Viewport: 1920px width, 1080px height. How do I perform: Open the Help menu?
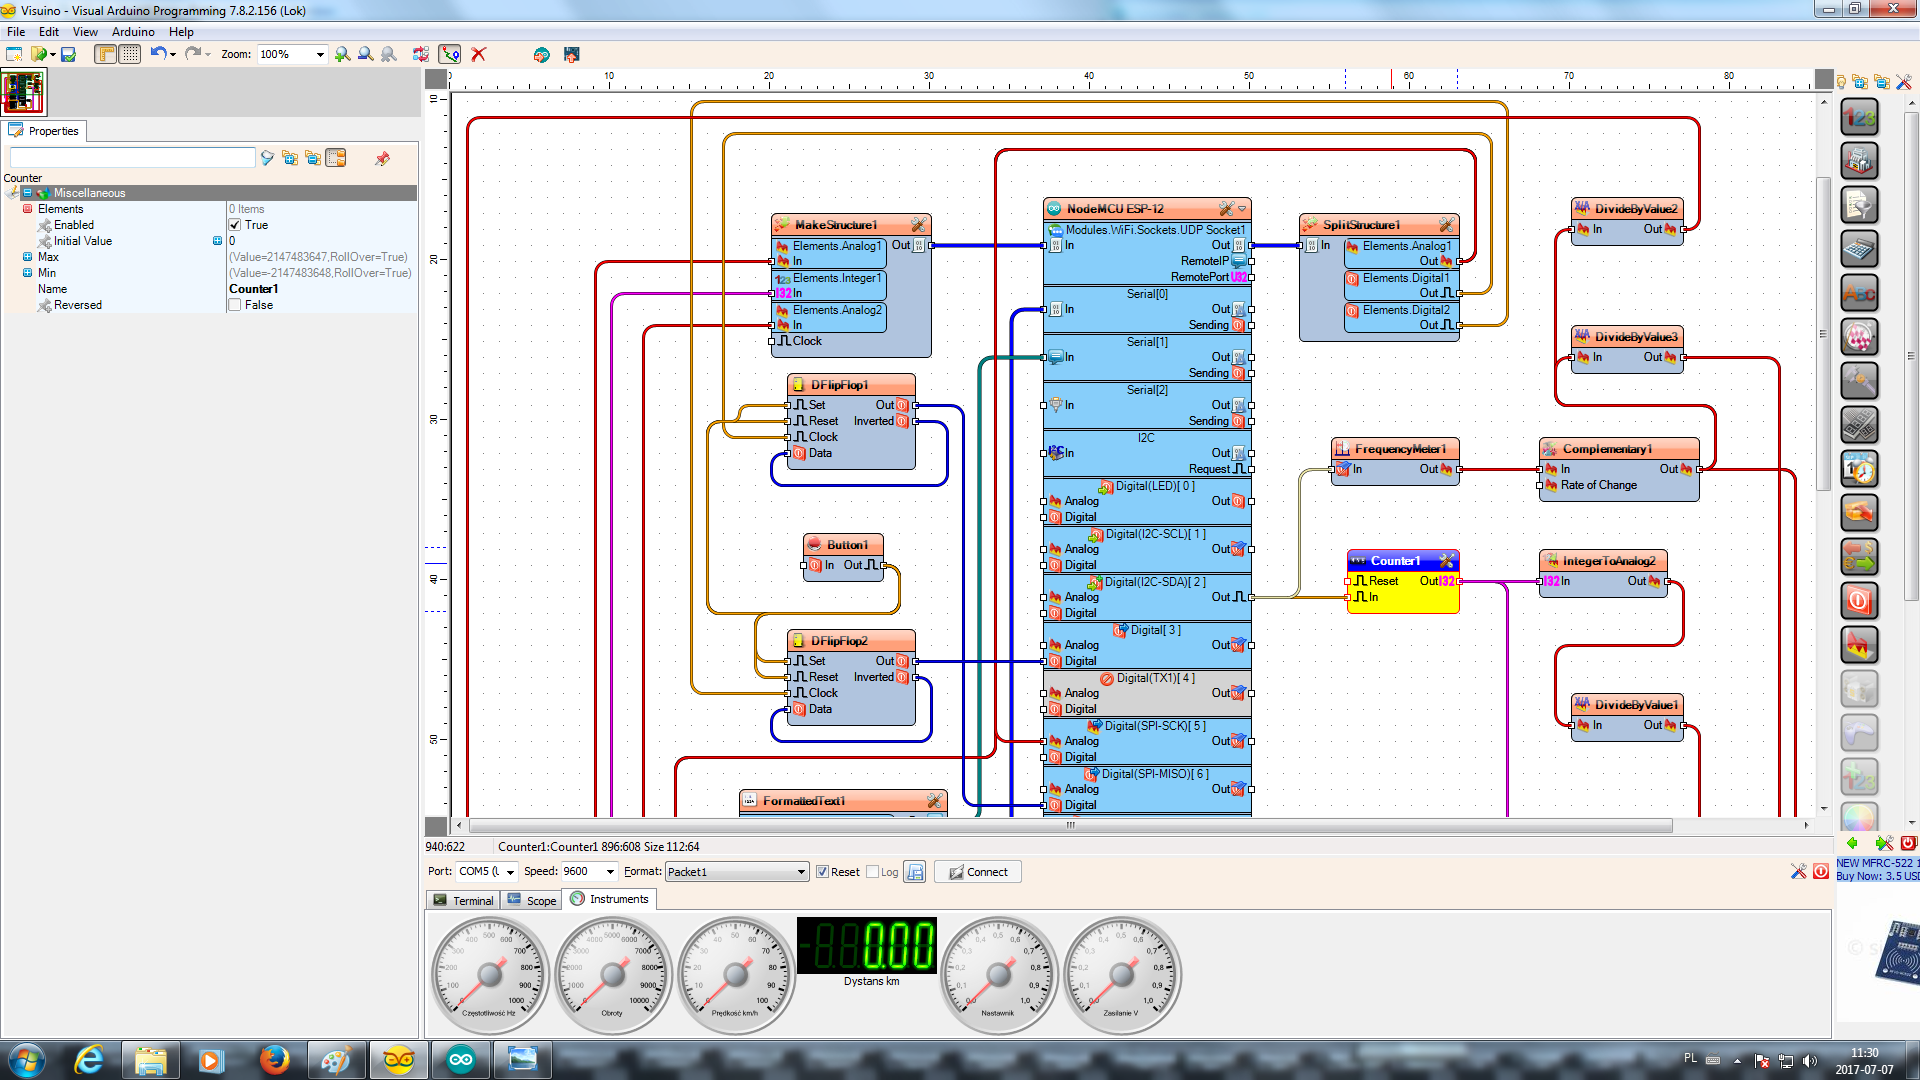coord(181,32)
